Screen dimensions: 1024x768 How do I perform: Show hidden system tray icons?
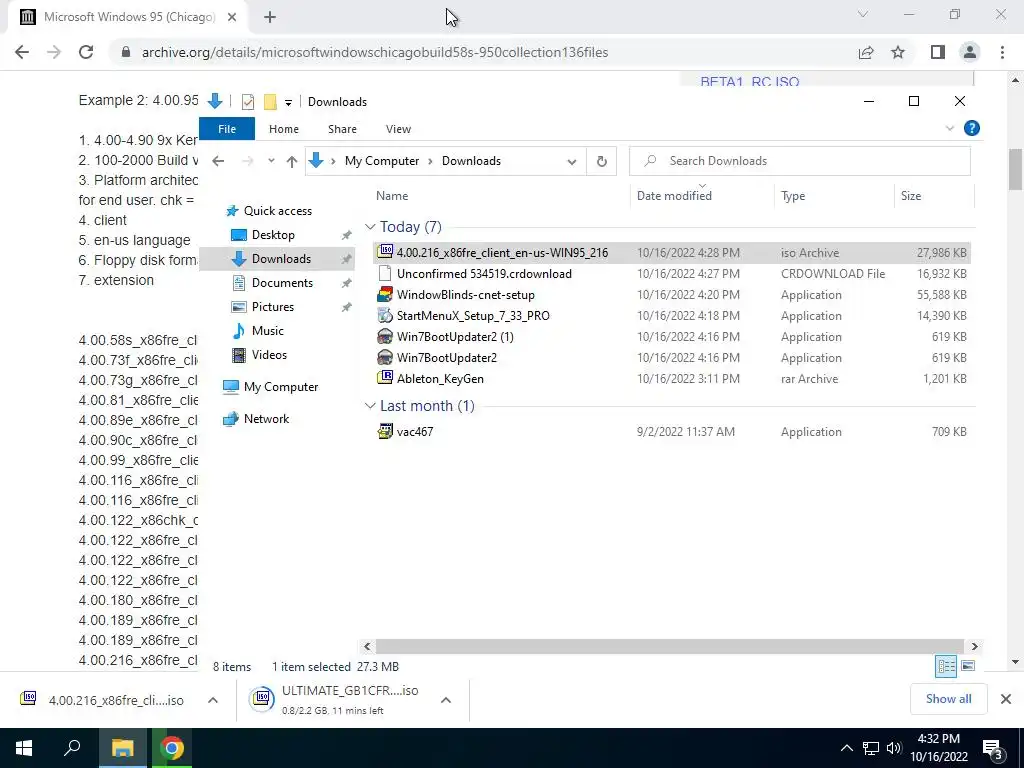click(846, 748)
